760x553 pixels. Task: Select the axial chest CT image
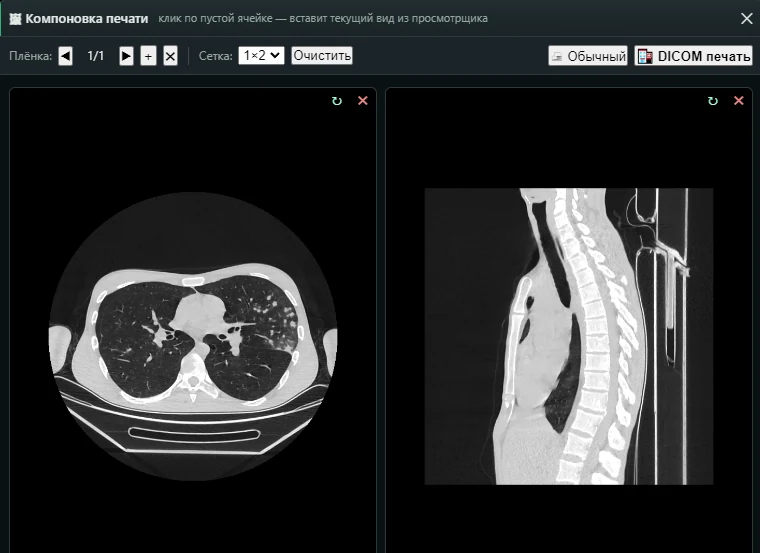coord(193,336)
